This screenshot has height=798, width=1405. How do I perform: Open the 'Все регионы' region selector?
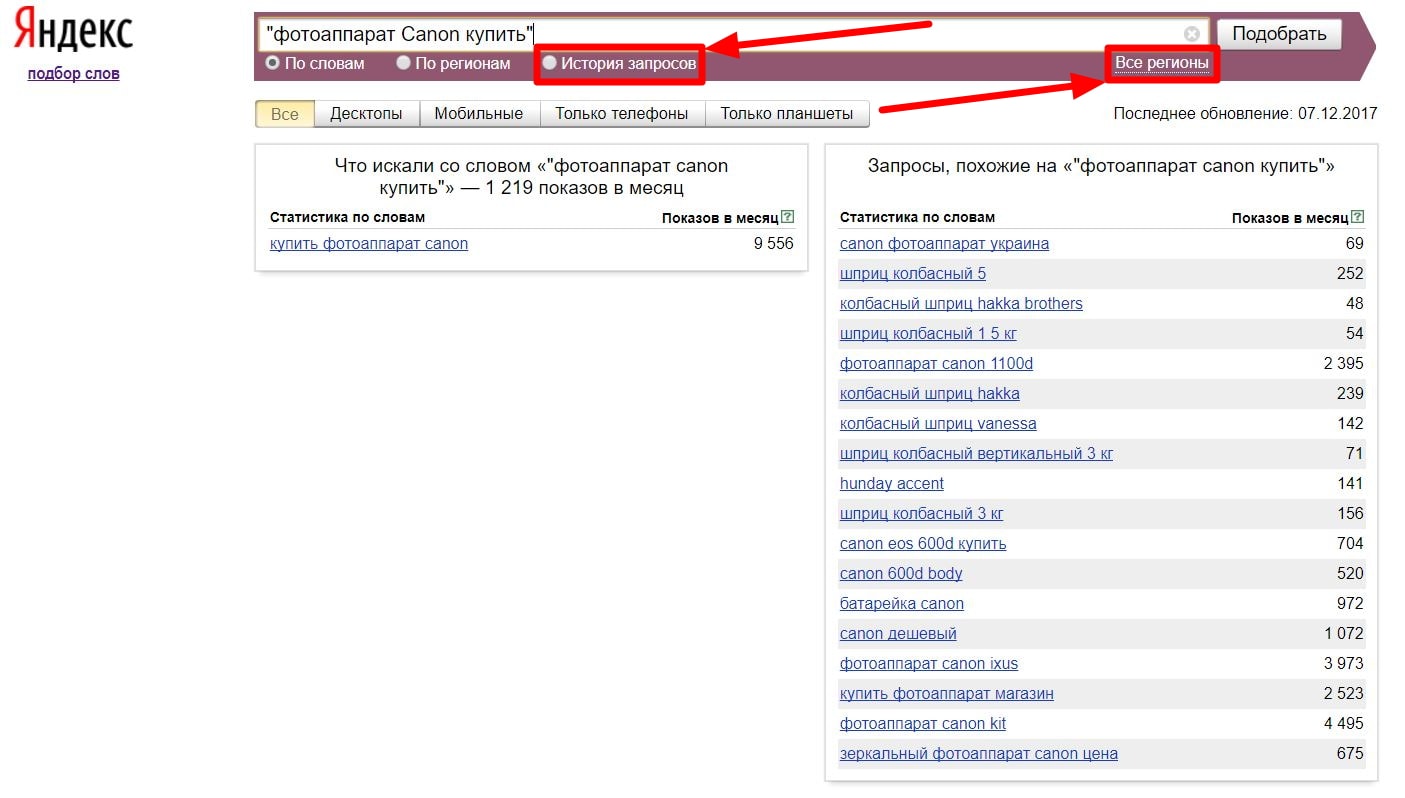[1162, 63]
